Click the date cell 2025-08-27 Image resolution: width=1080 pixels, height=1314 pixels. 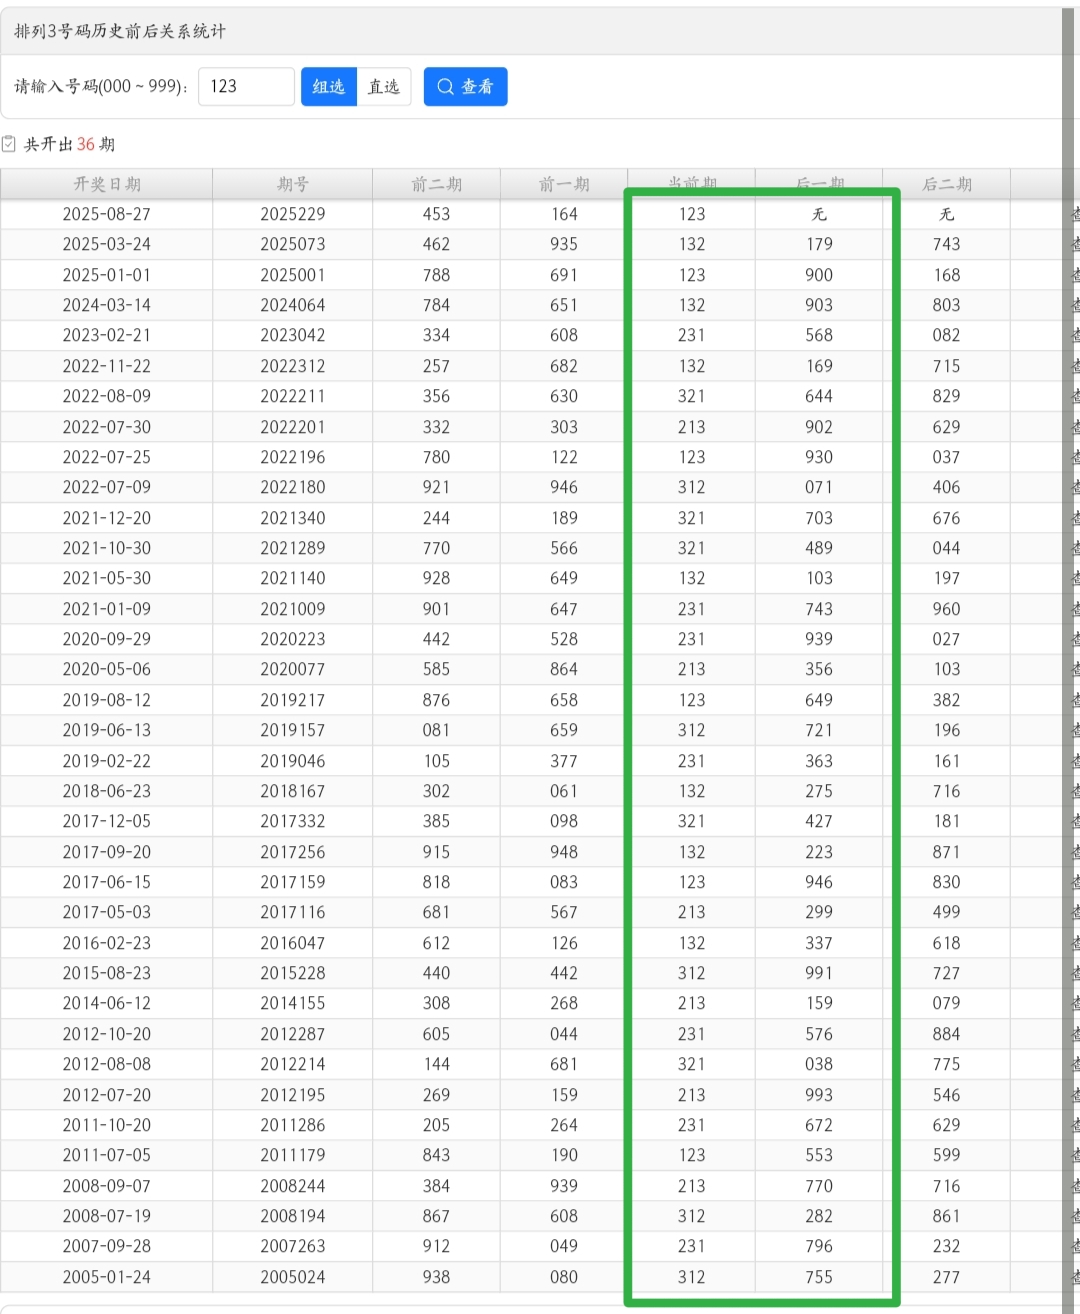tap(107, 214)
